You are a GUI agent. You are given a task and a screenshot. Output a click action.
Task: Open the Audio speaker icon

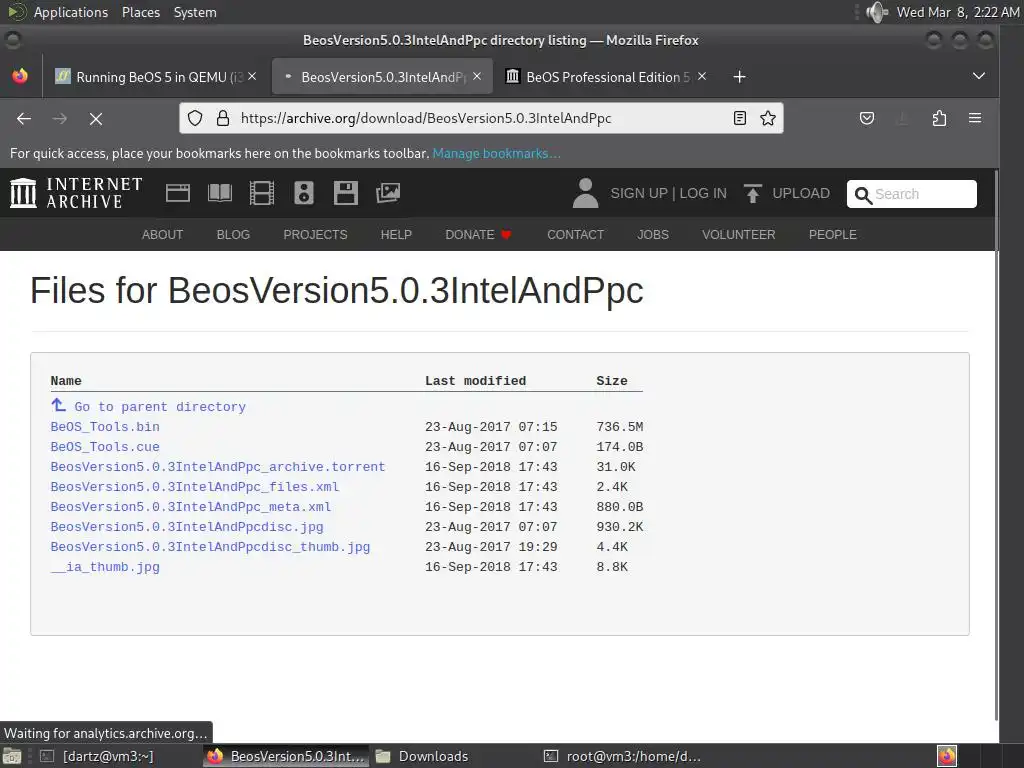tap(304, 193)
